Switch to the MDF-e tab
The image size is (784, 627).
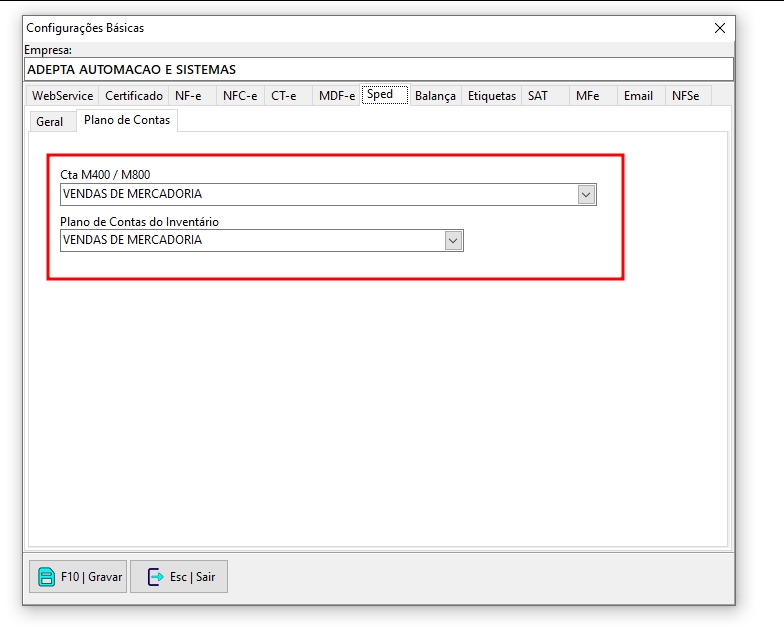click(x=336, y=96)
